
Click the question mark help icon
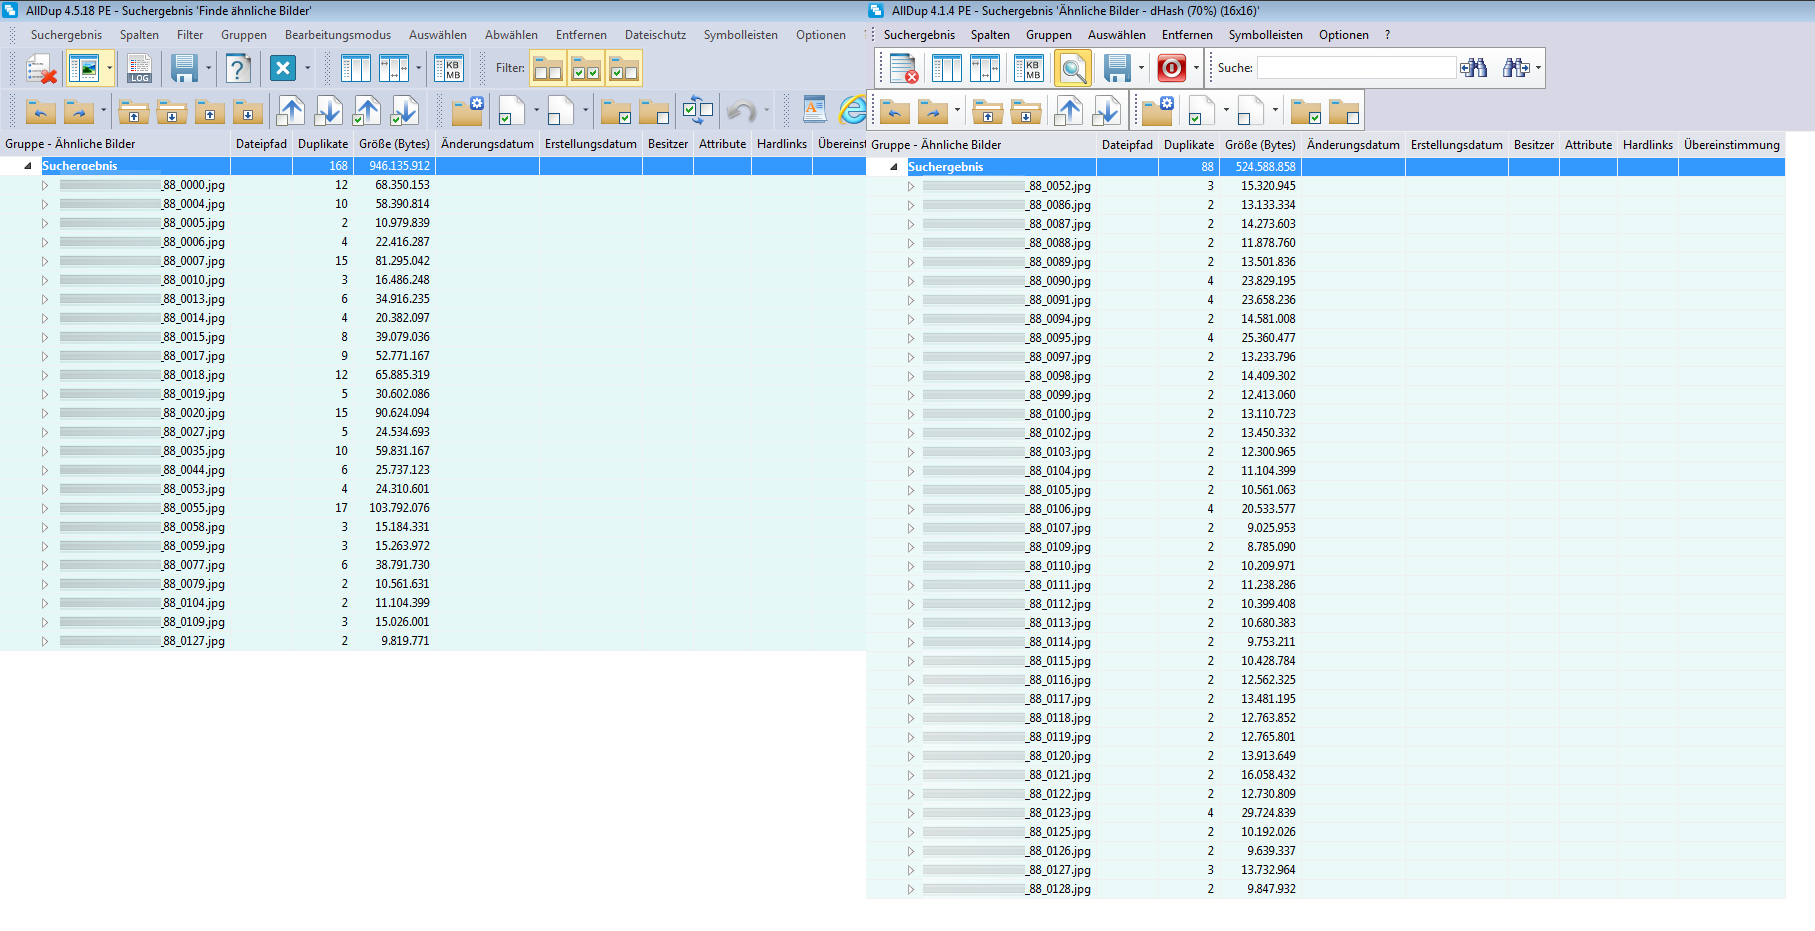(x=237, y=69)
